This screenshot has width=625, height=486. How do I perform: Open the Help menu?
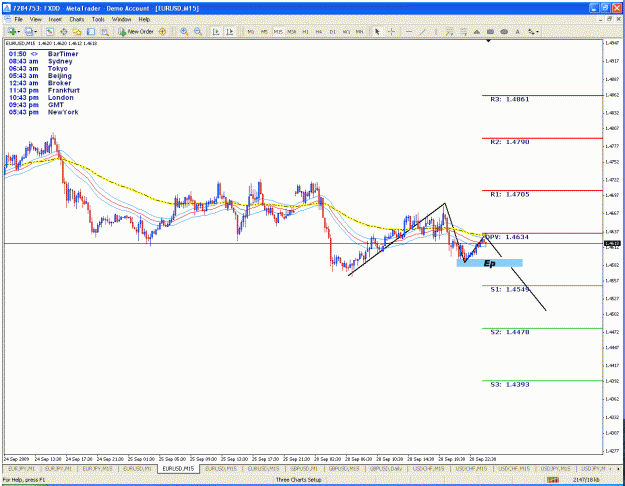(144, 19)
